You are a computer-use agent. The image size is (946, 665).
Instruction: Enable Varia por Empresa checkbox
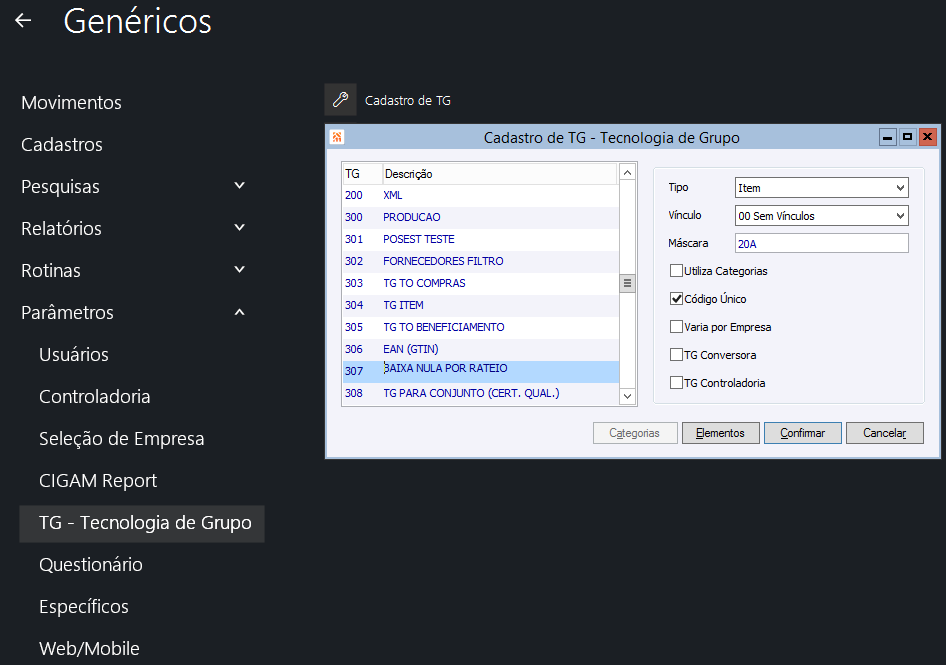(676, 326)
